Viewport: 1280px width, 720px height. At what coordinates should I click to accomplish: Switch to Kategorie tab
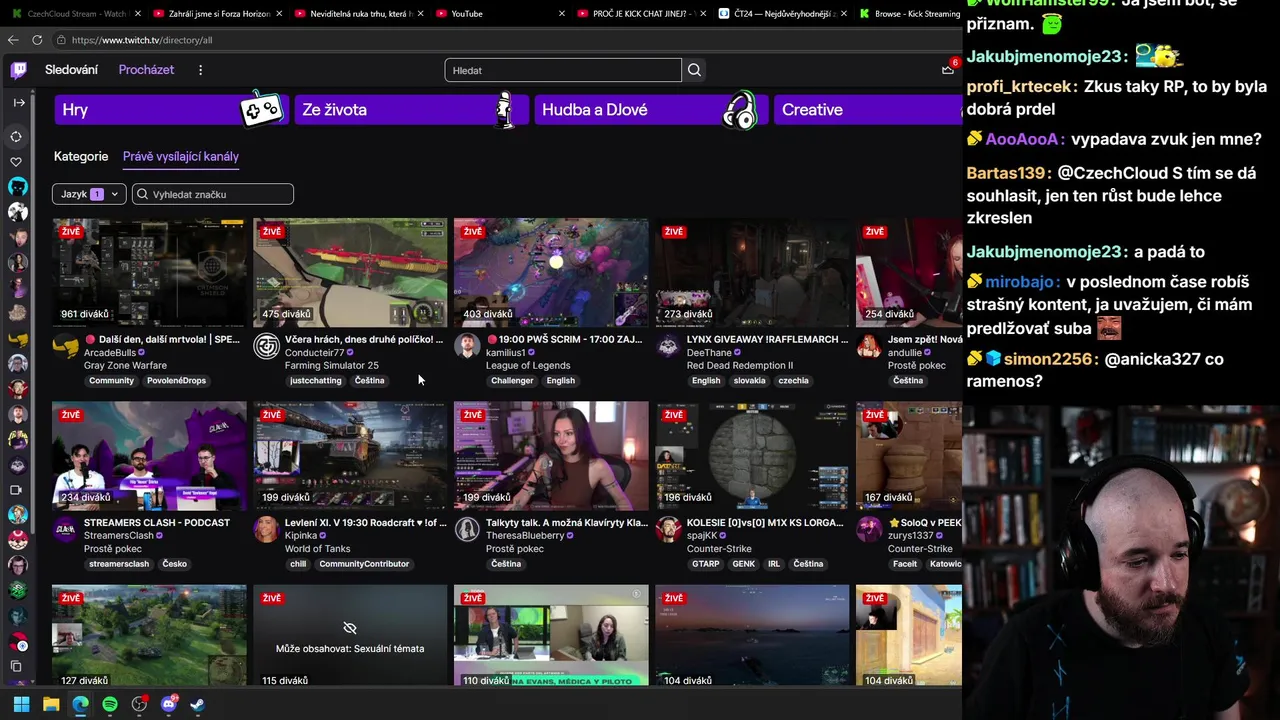click(x=81, y=156)
